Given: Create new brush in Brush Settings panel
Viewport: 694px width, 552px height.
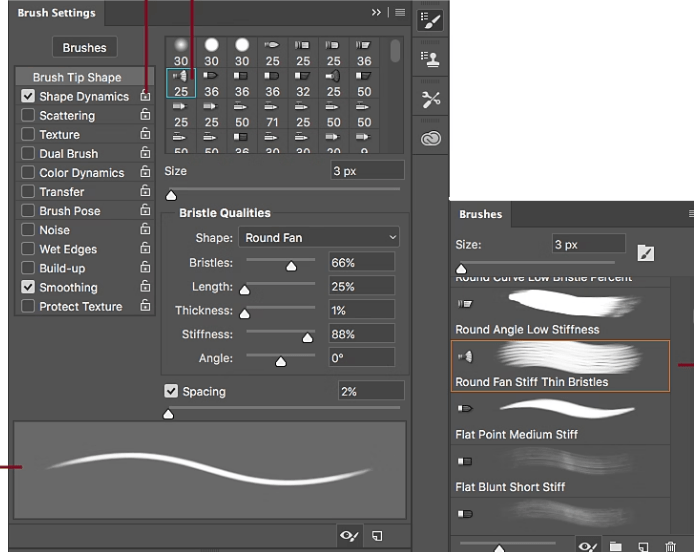Looking at the screenshot, I should (x=377, y=536).
